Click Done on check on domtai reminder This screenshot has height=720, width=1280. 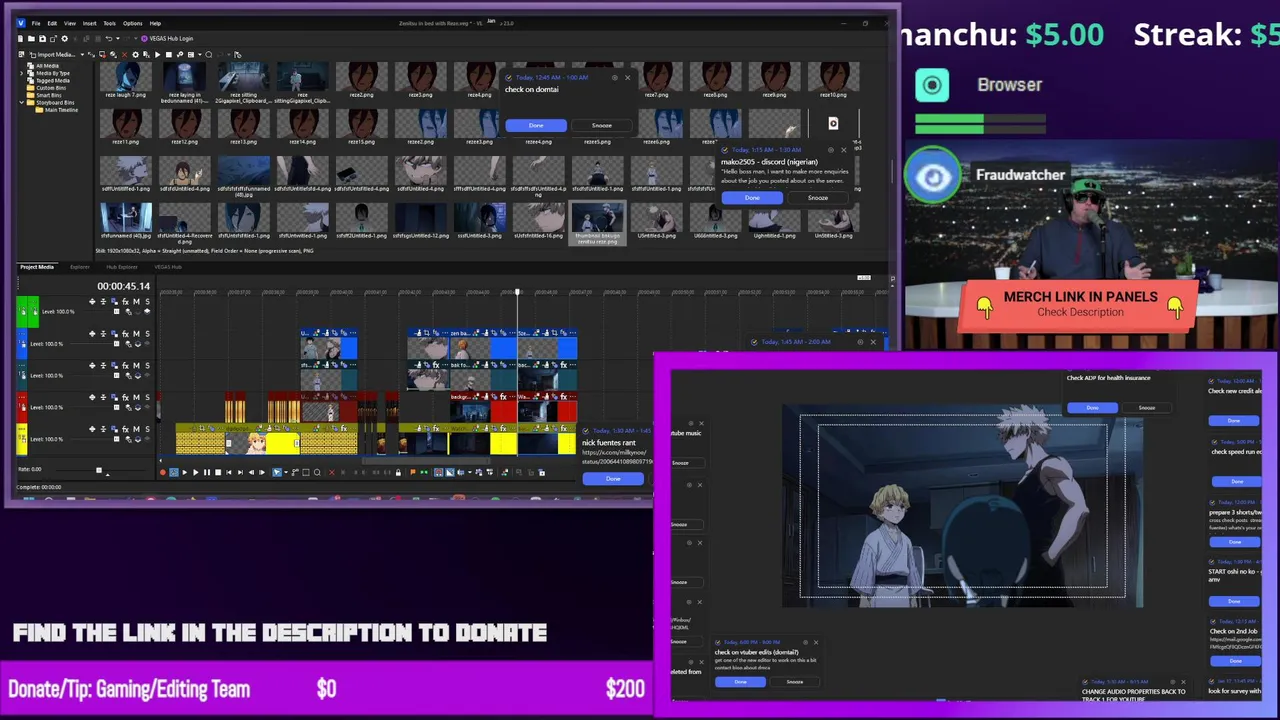coord(536,126)
